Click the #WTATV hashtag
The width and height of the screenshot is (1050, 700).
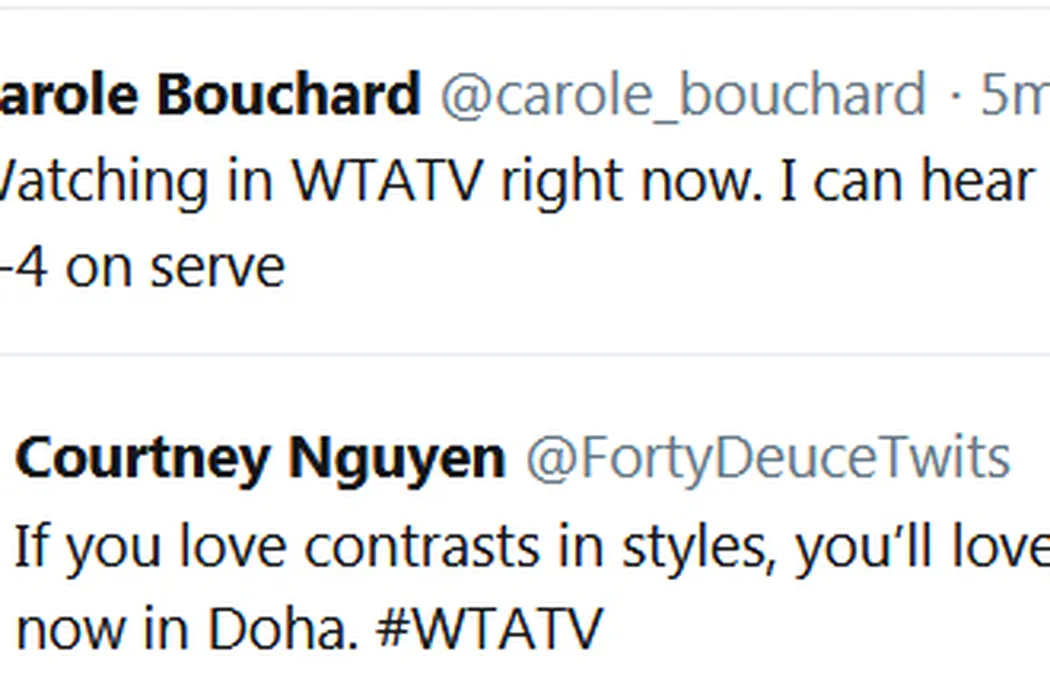pos(489,630)
